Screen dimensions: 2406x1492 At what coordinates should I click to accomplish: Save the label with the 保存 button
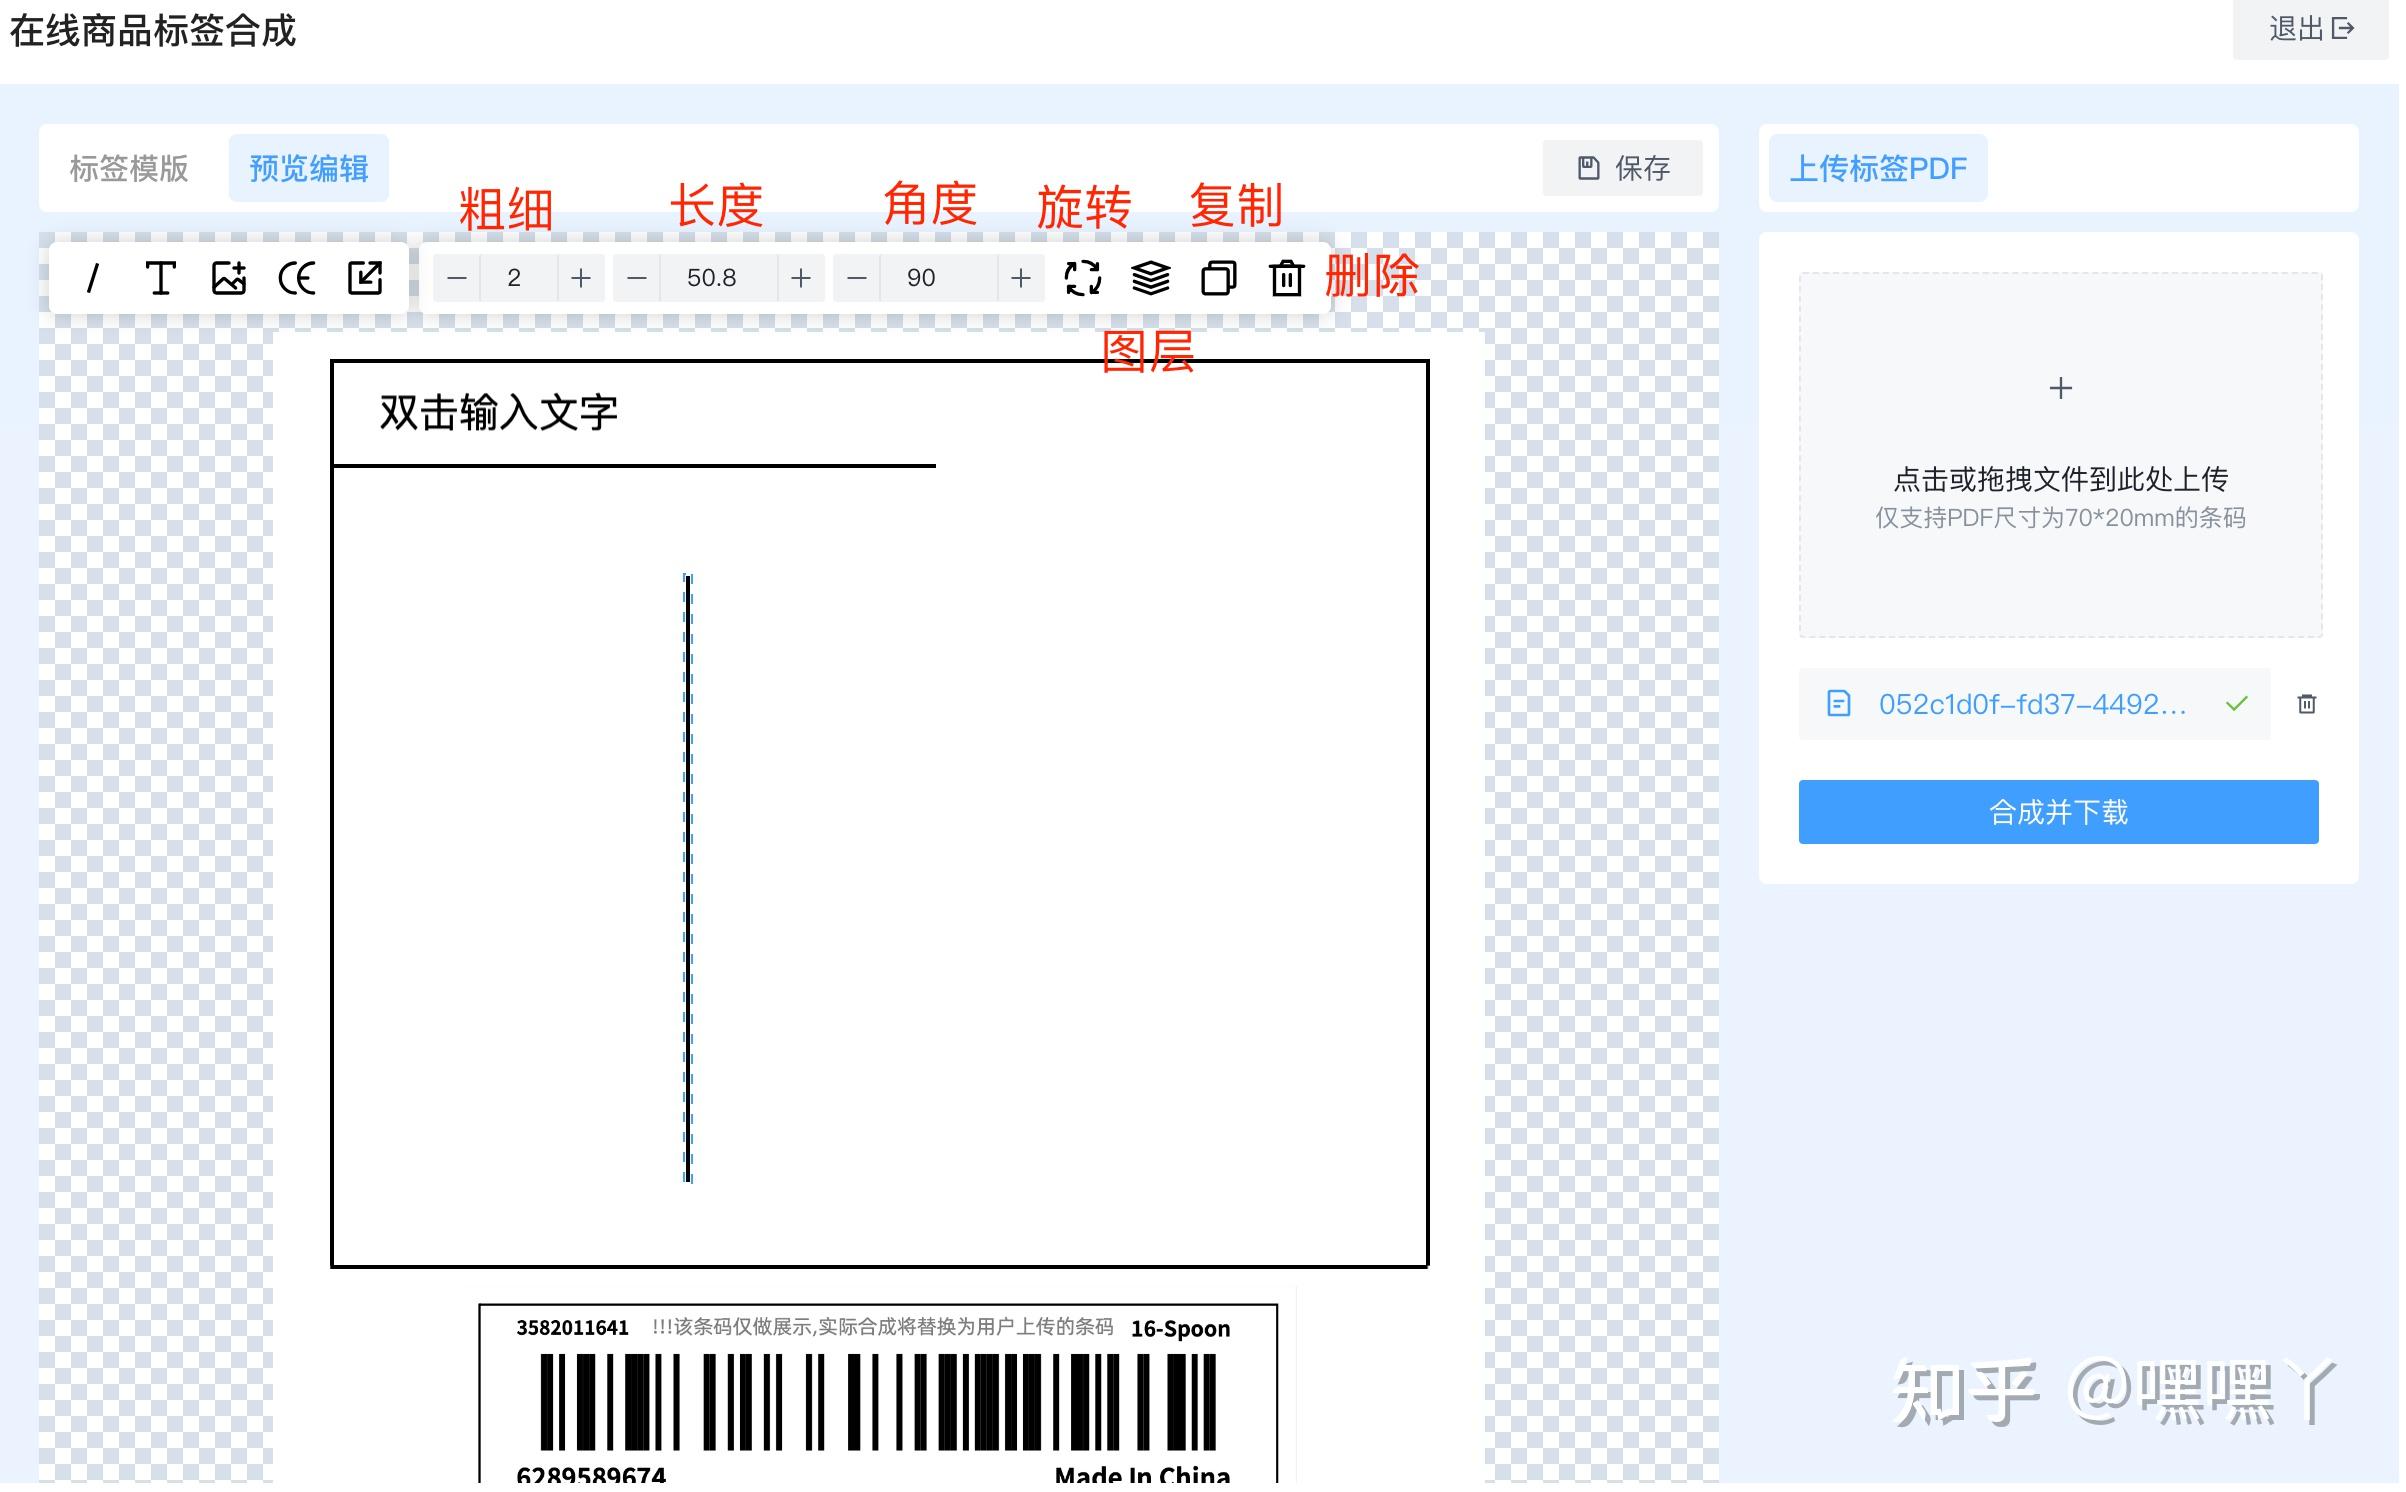1622,168
